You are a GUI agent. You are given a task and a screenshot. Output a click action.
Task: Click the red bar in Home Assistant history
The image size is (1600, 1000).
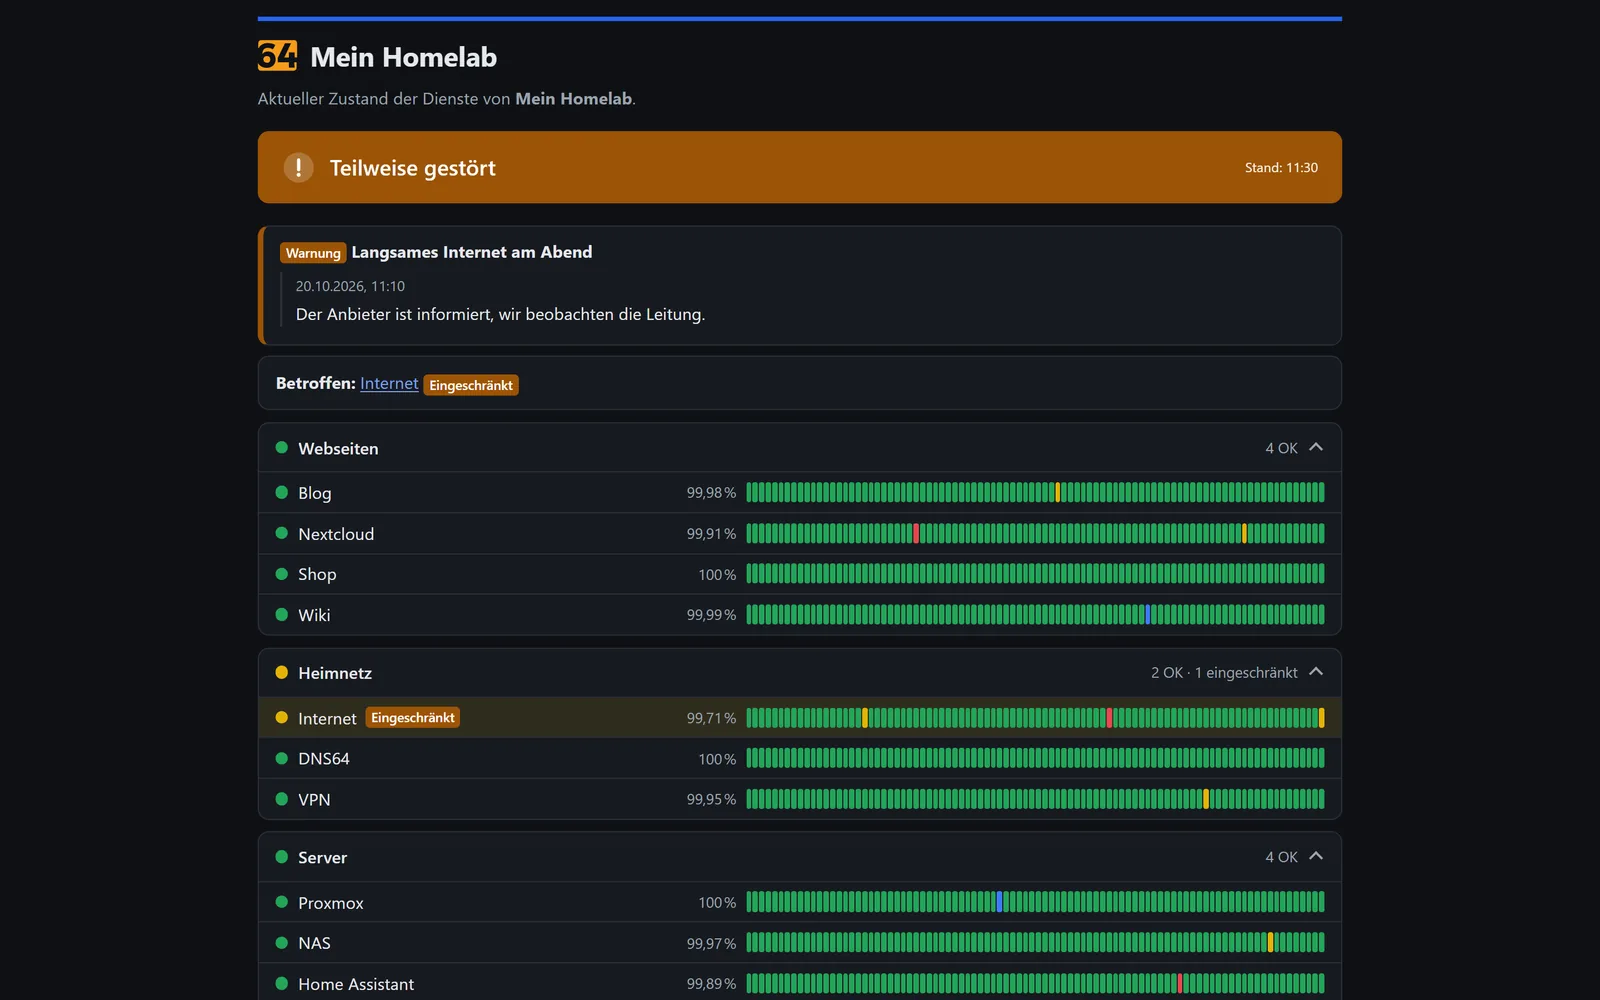1180,984
